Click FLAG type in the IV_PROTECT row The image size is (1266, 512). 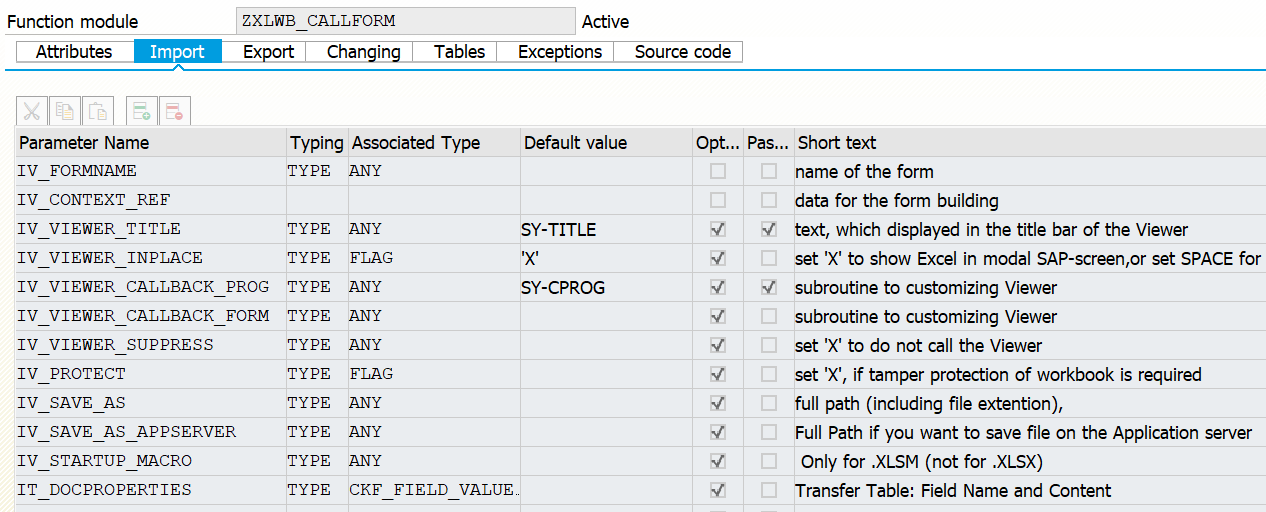[434, 374]
